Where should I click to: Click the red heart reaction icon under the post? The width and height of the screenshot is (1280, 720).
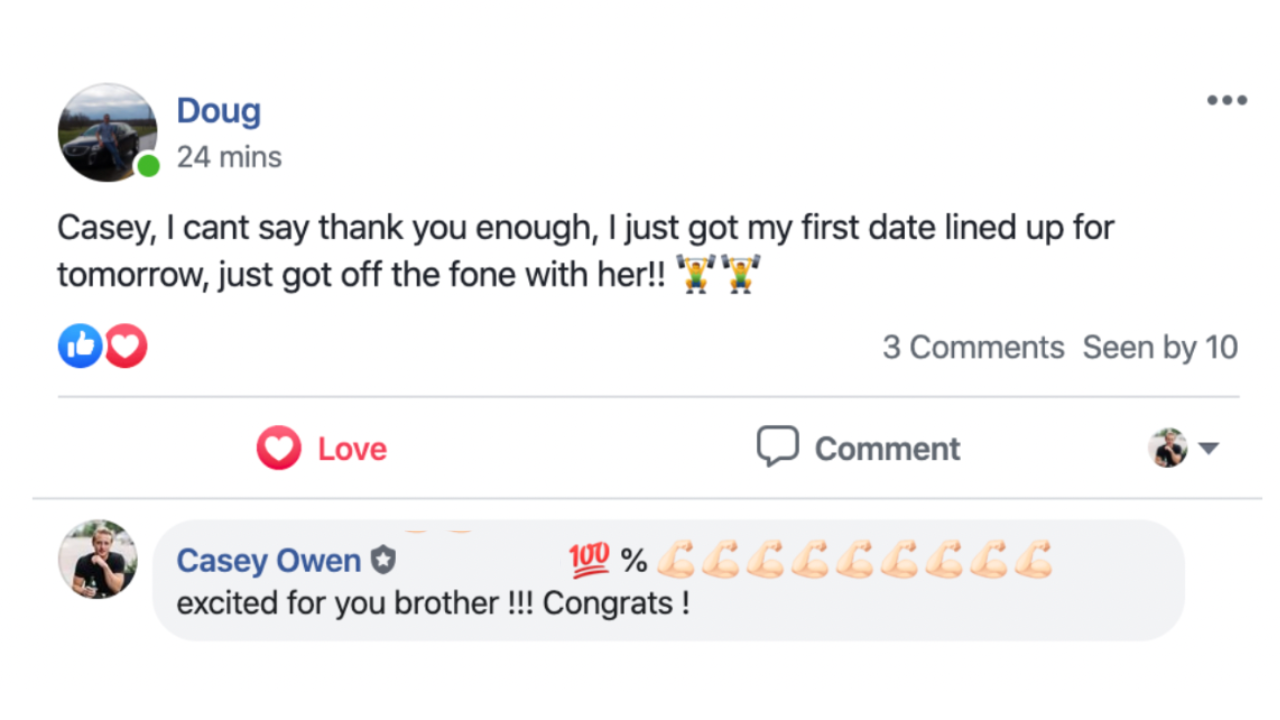point(126,346)
